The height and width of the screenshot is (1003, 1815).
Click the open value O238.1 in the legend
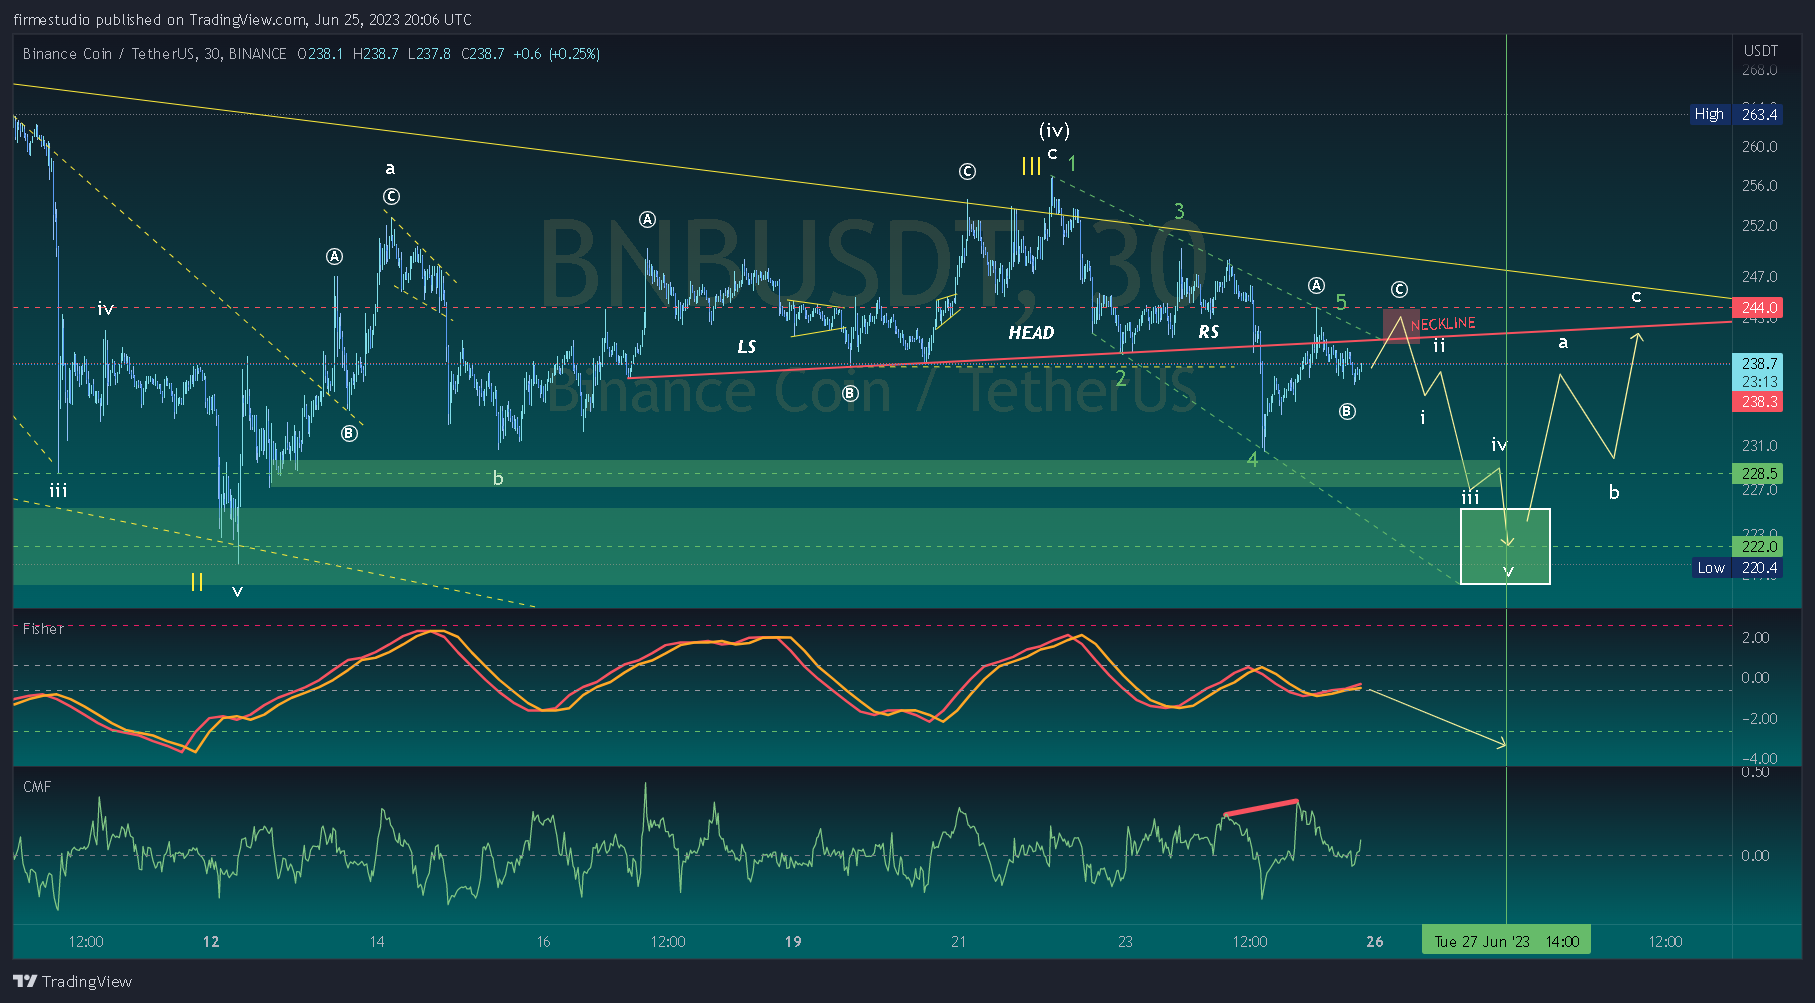click(x=320, y=54)
